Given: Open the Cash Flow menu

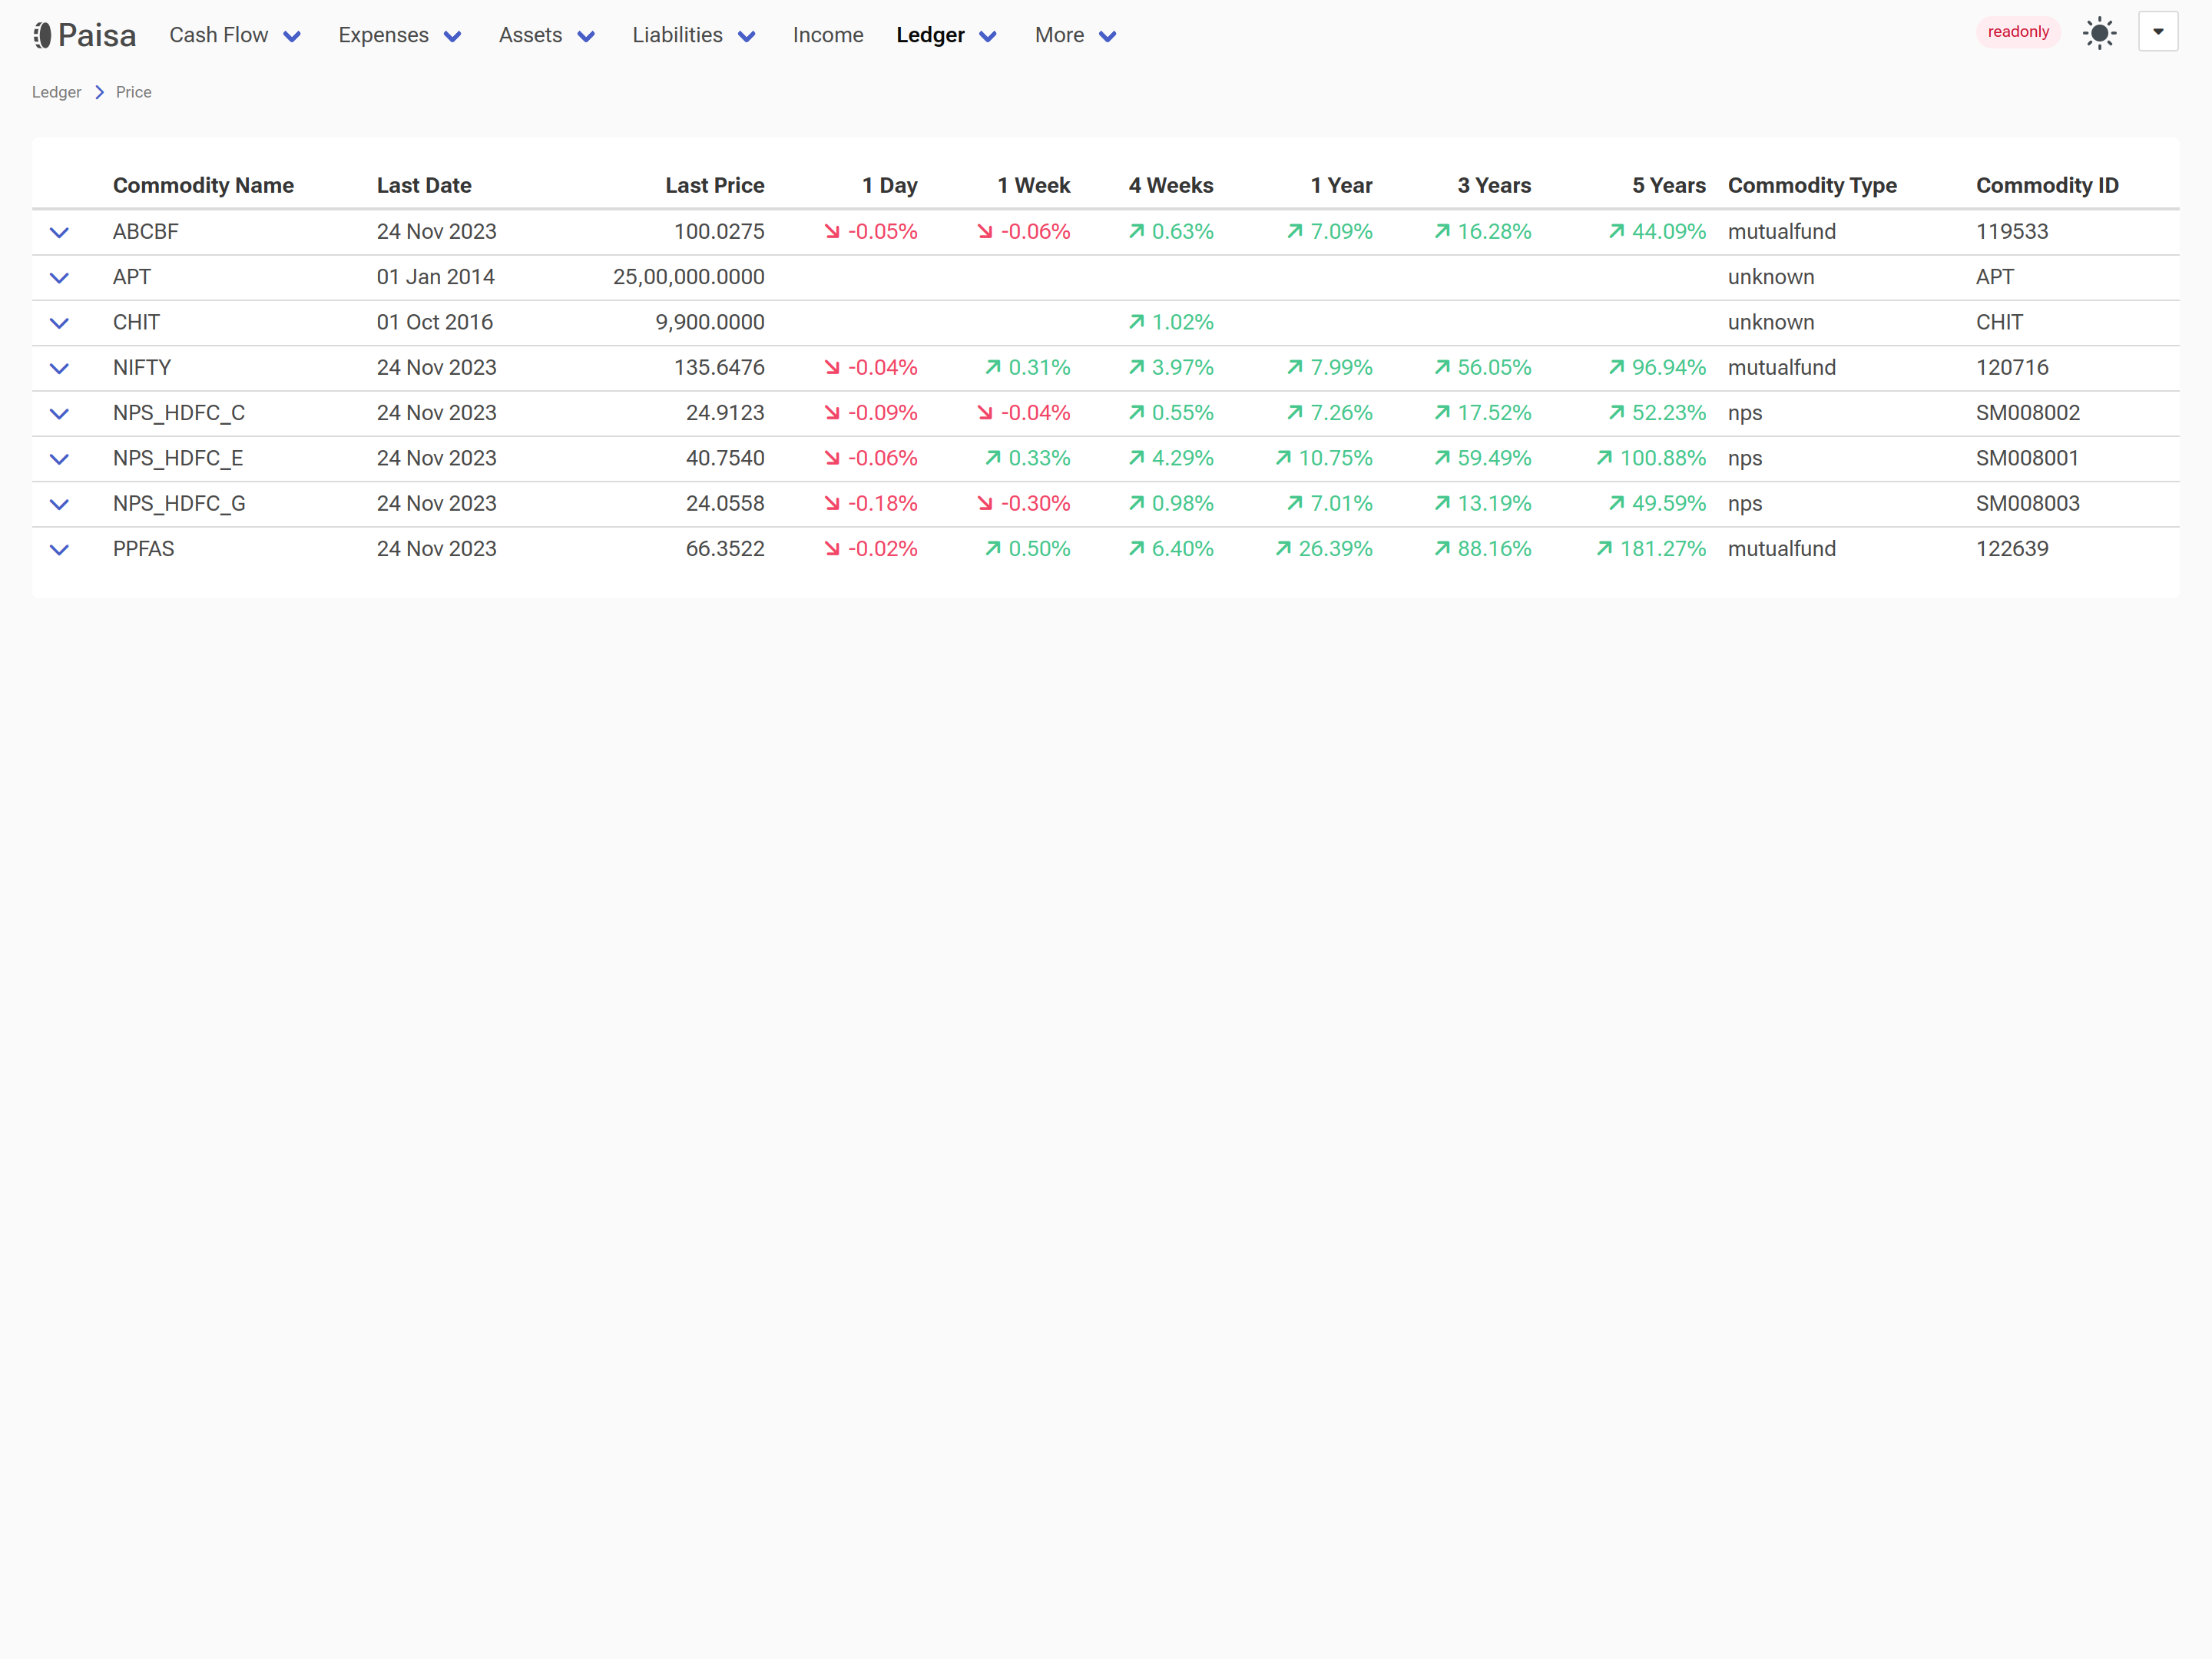Looking at the screenshot, I should click(235, 35).
